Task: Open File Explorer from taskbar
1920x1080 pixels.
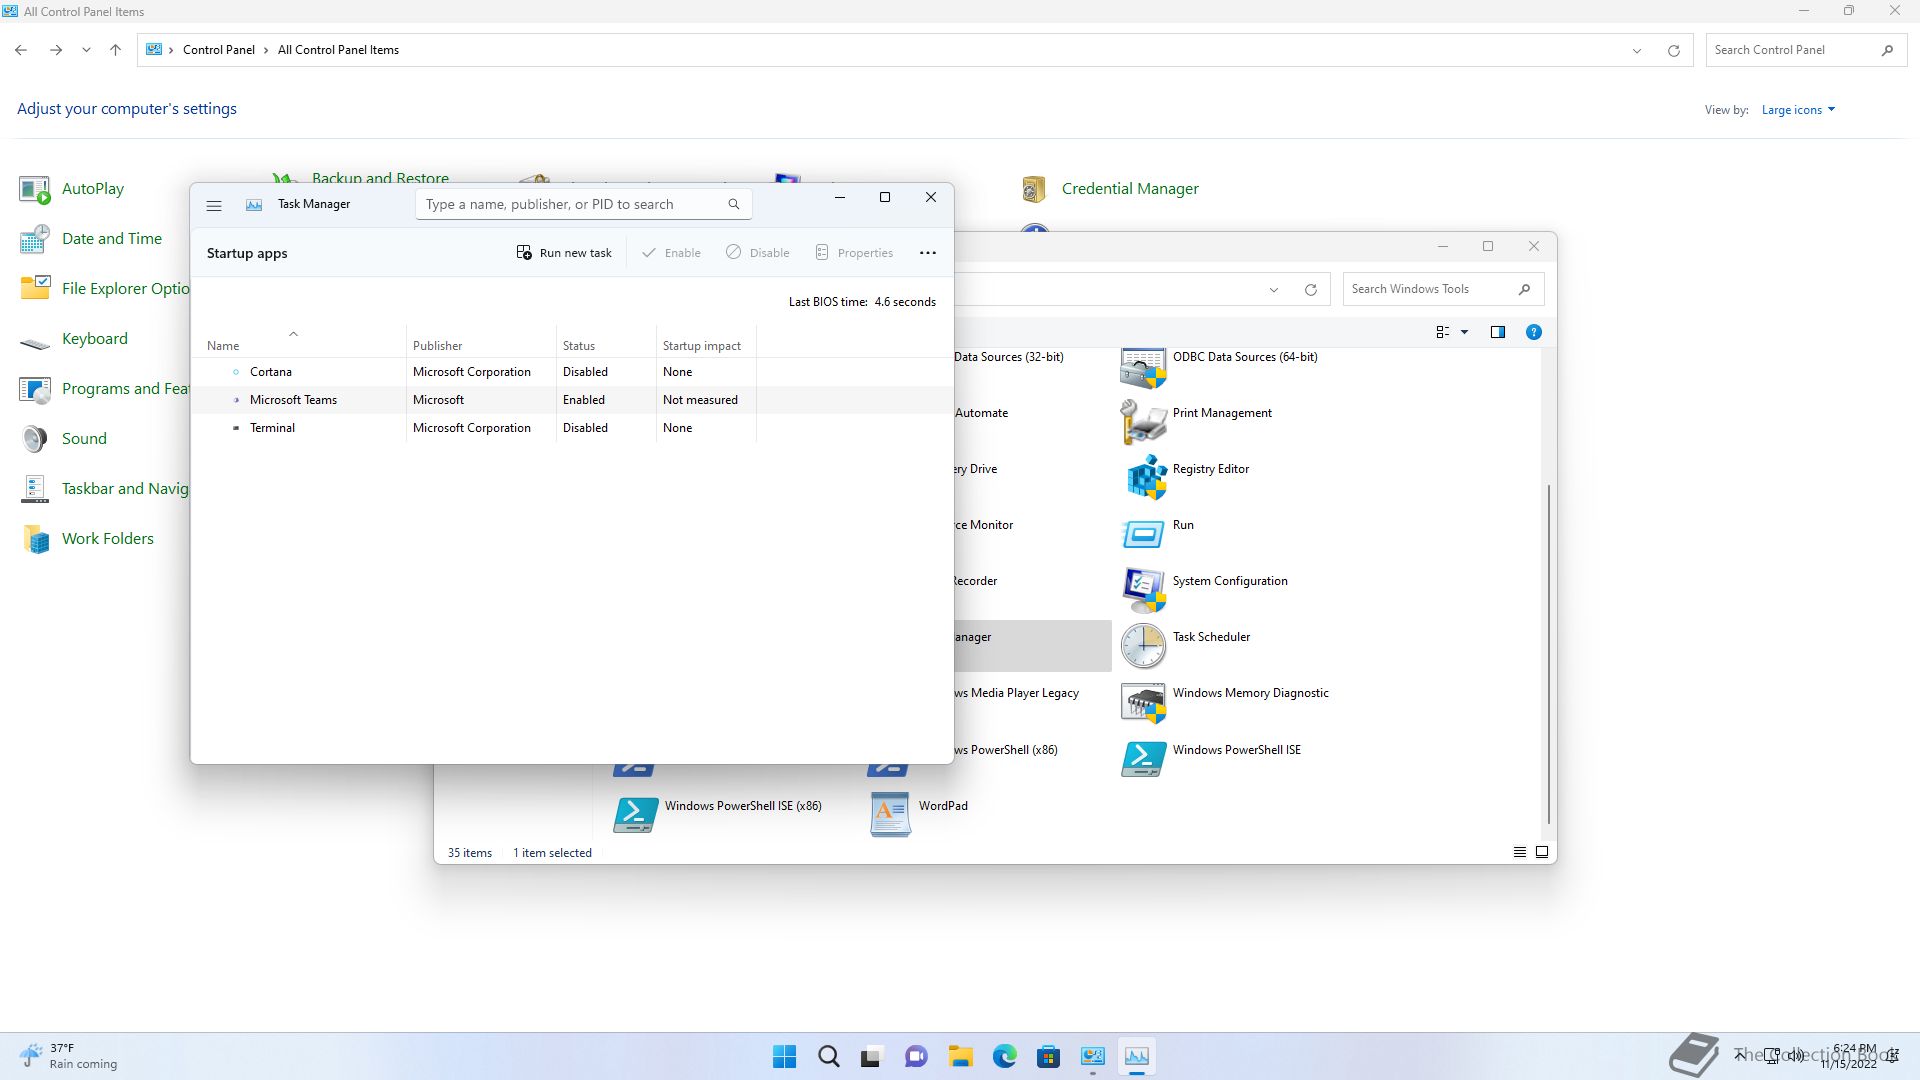Action: 961,1056
